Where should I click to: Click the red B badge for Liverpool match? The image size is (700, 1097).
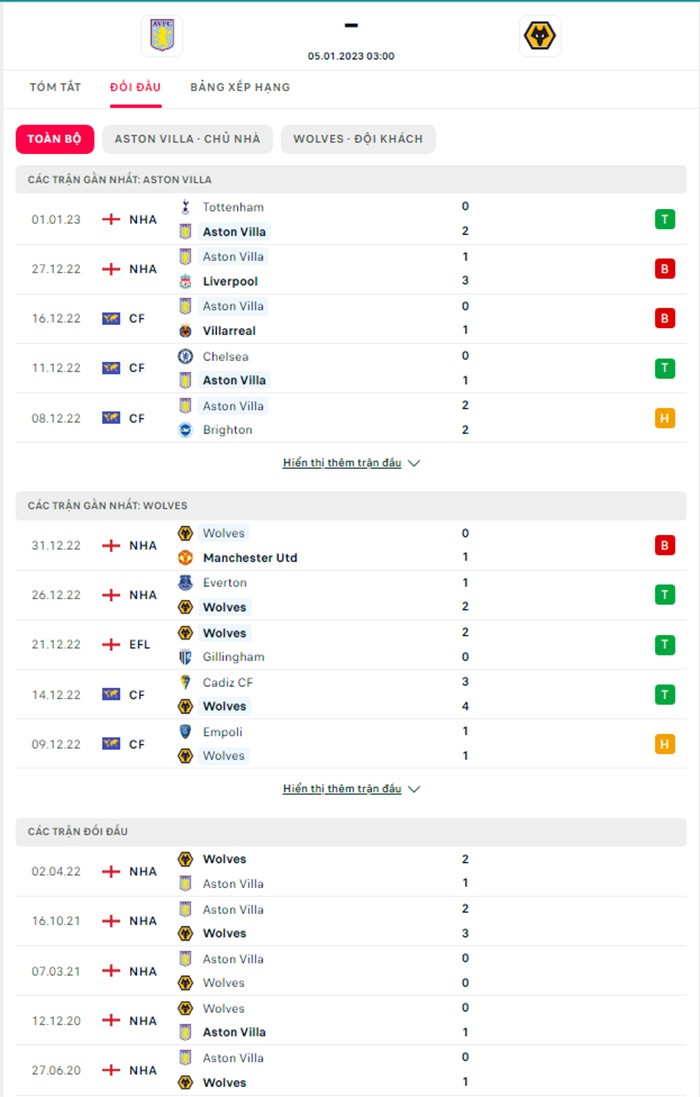coord(664,269)
